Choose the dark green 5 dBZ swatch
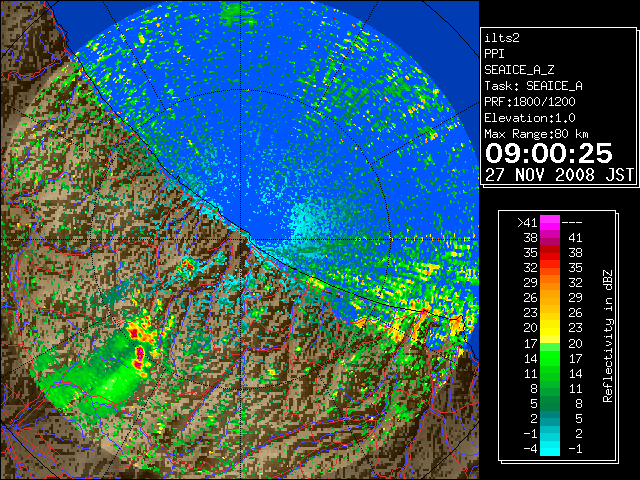Screen dimensions: 640x480 [x=550, y=403]
